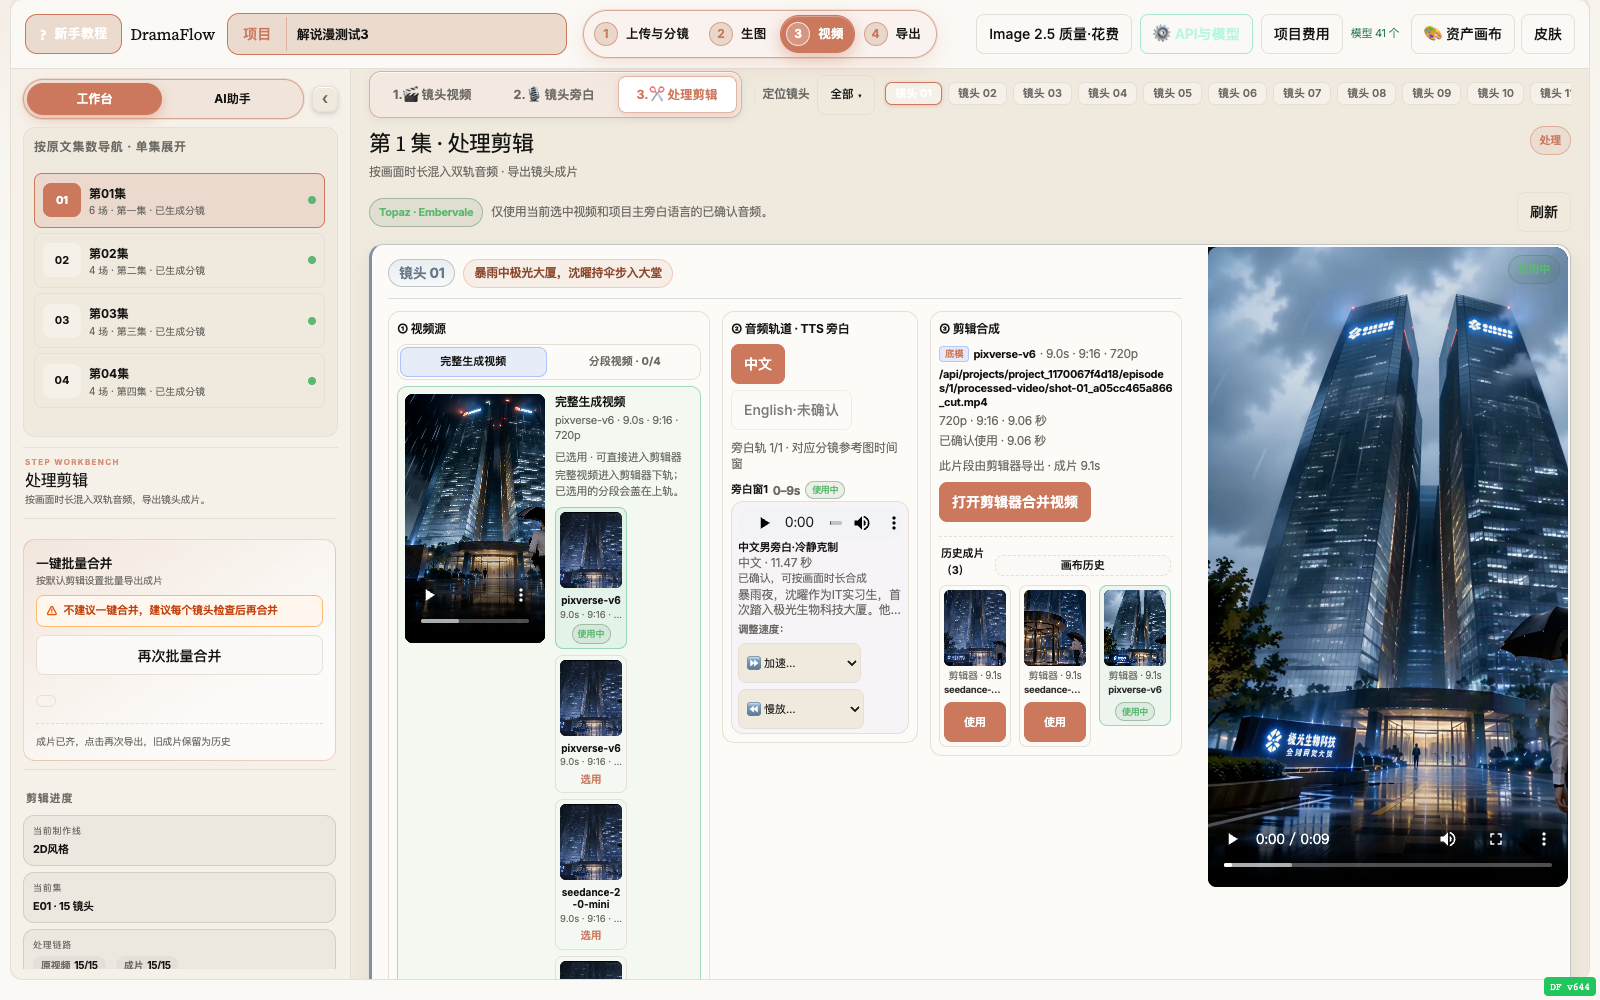
Task: Select 分段视频 0/4 source mode
Action: pos(624,361)
